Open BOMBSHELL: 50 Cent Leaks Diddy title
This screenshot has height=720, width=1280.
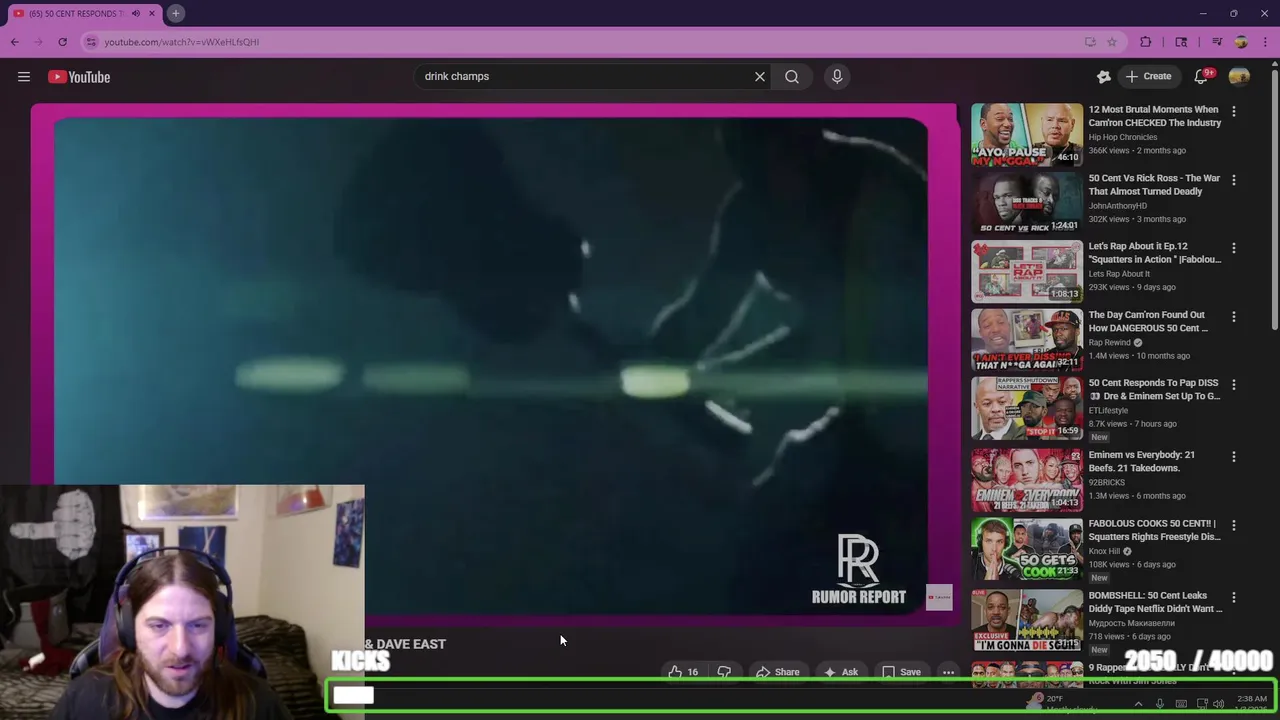[1155, 602]
